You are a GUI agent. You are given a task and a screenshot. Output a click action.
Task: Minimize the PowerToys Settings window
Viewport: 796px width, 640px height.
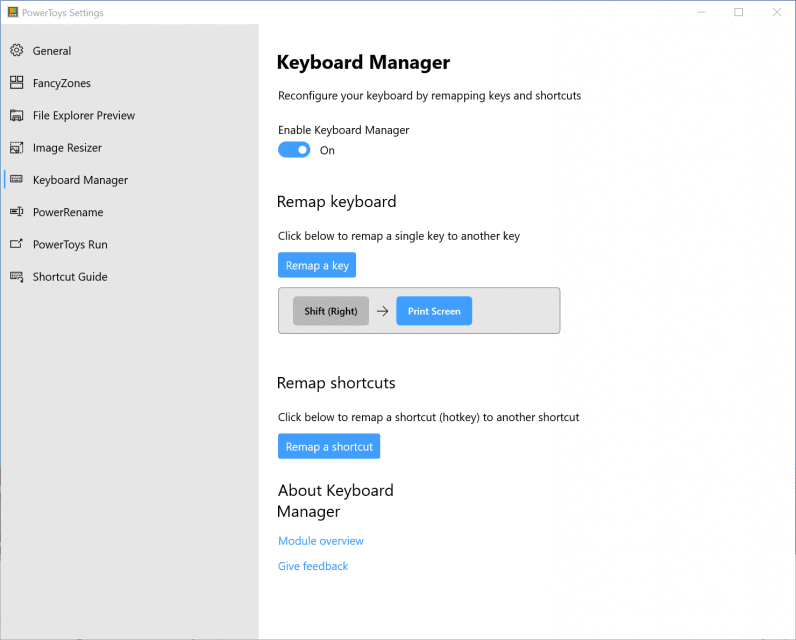pyautogui.click(x=702, y=12)
